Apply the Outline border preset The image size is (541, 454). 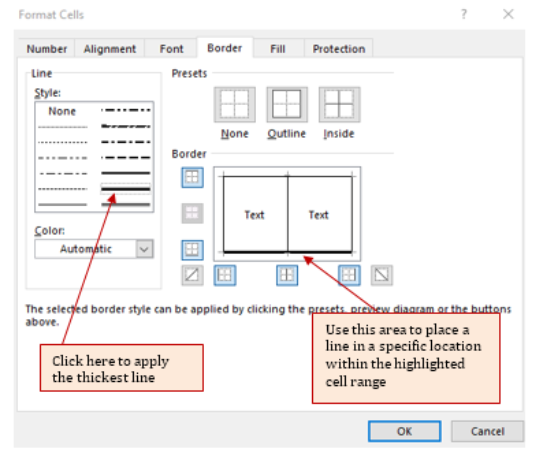pyautogui.click(x=287, y=105)
